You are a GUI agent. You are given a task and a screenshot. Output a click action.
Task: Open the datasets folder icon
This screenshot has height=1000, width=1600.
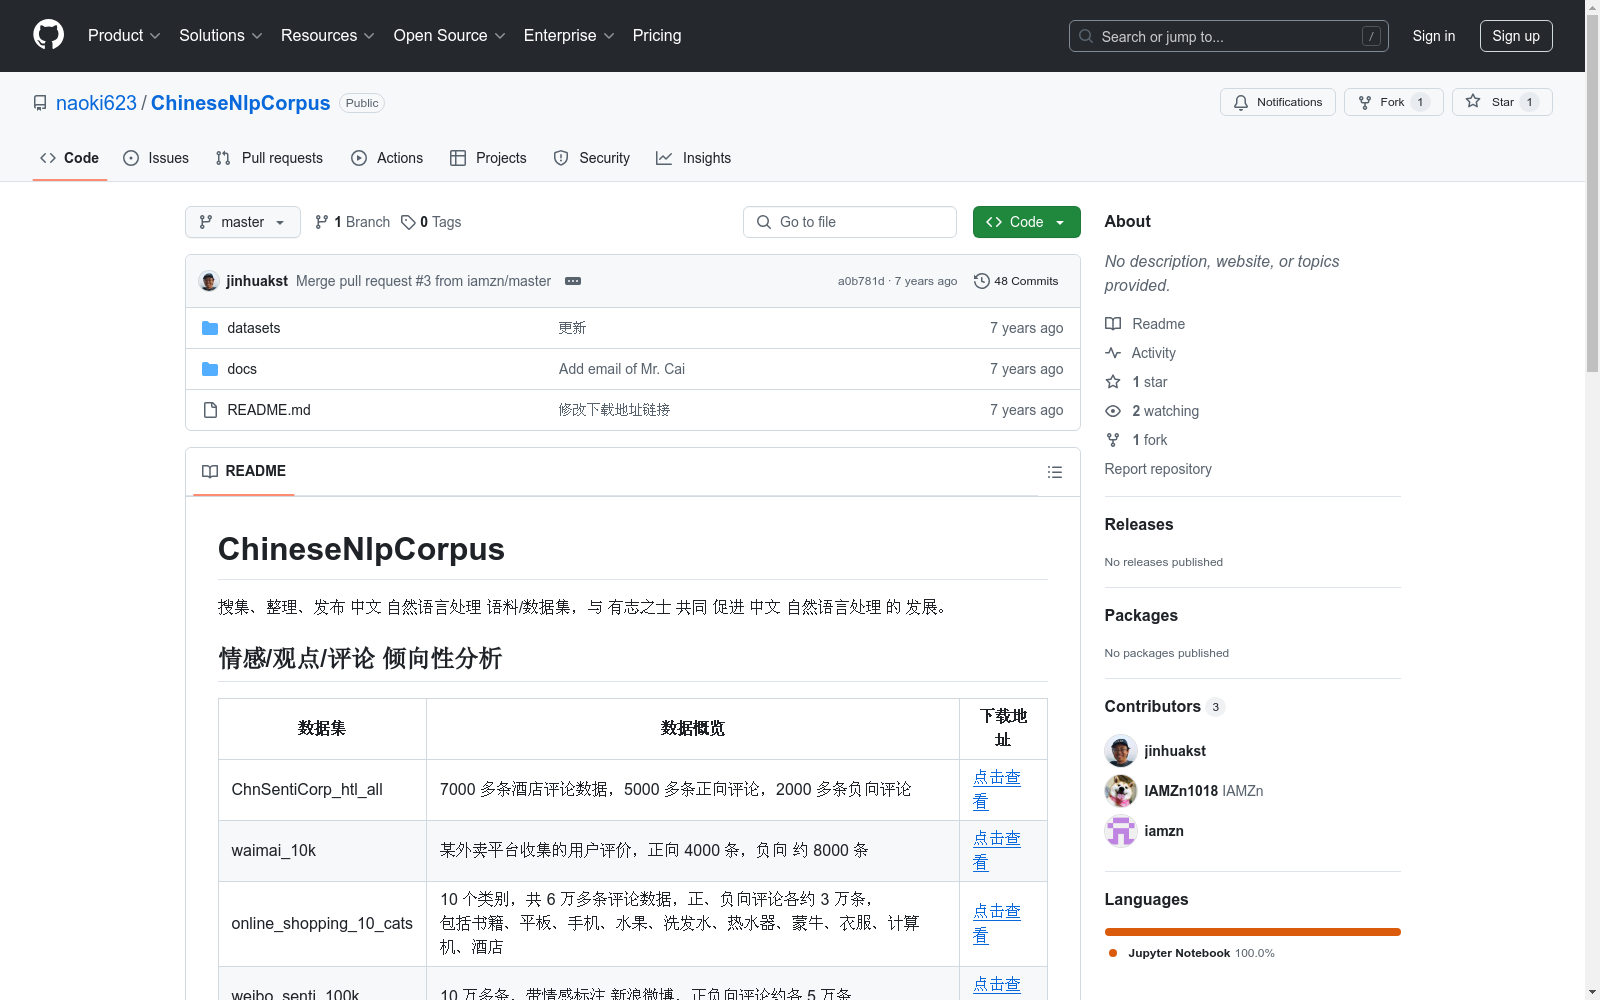click(x=210, y=328)
